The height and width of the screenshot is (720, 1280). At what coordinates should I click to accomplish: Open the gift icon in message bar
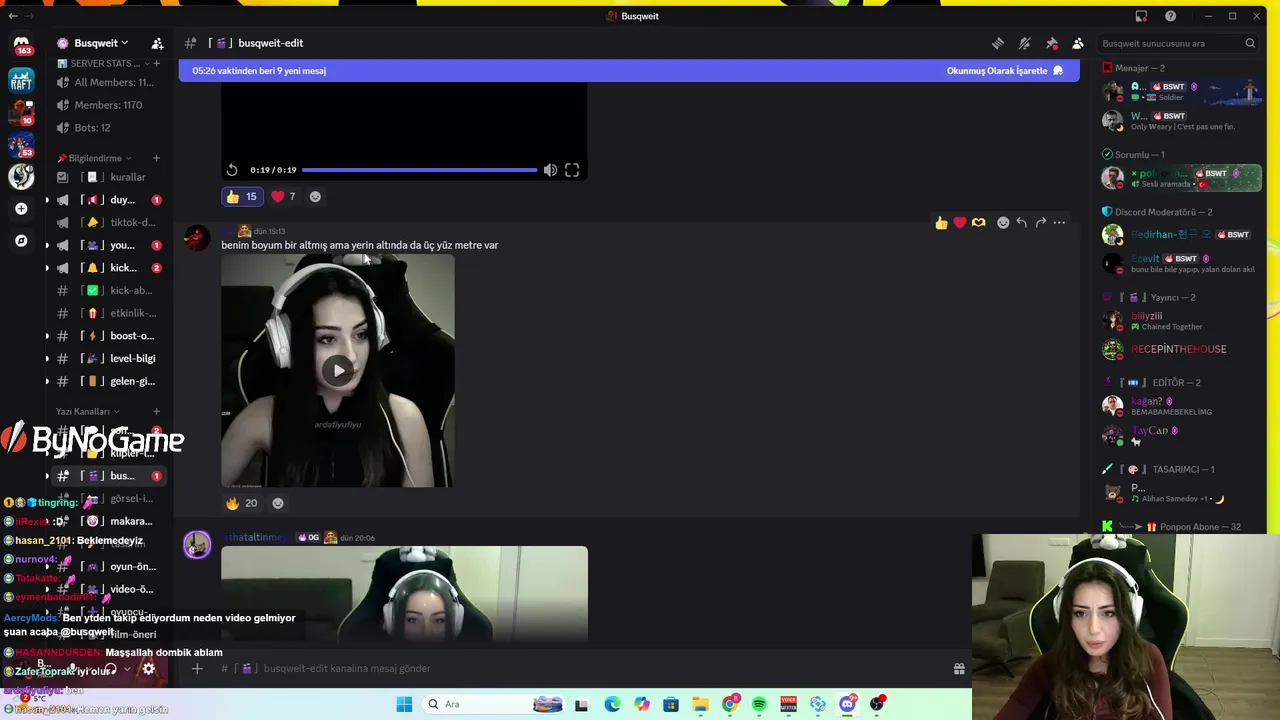tap(959, 668)
